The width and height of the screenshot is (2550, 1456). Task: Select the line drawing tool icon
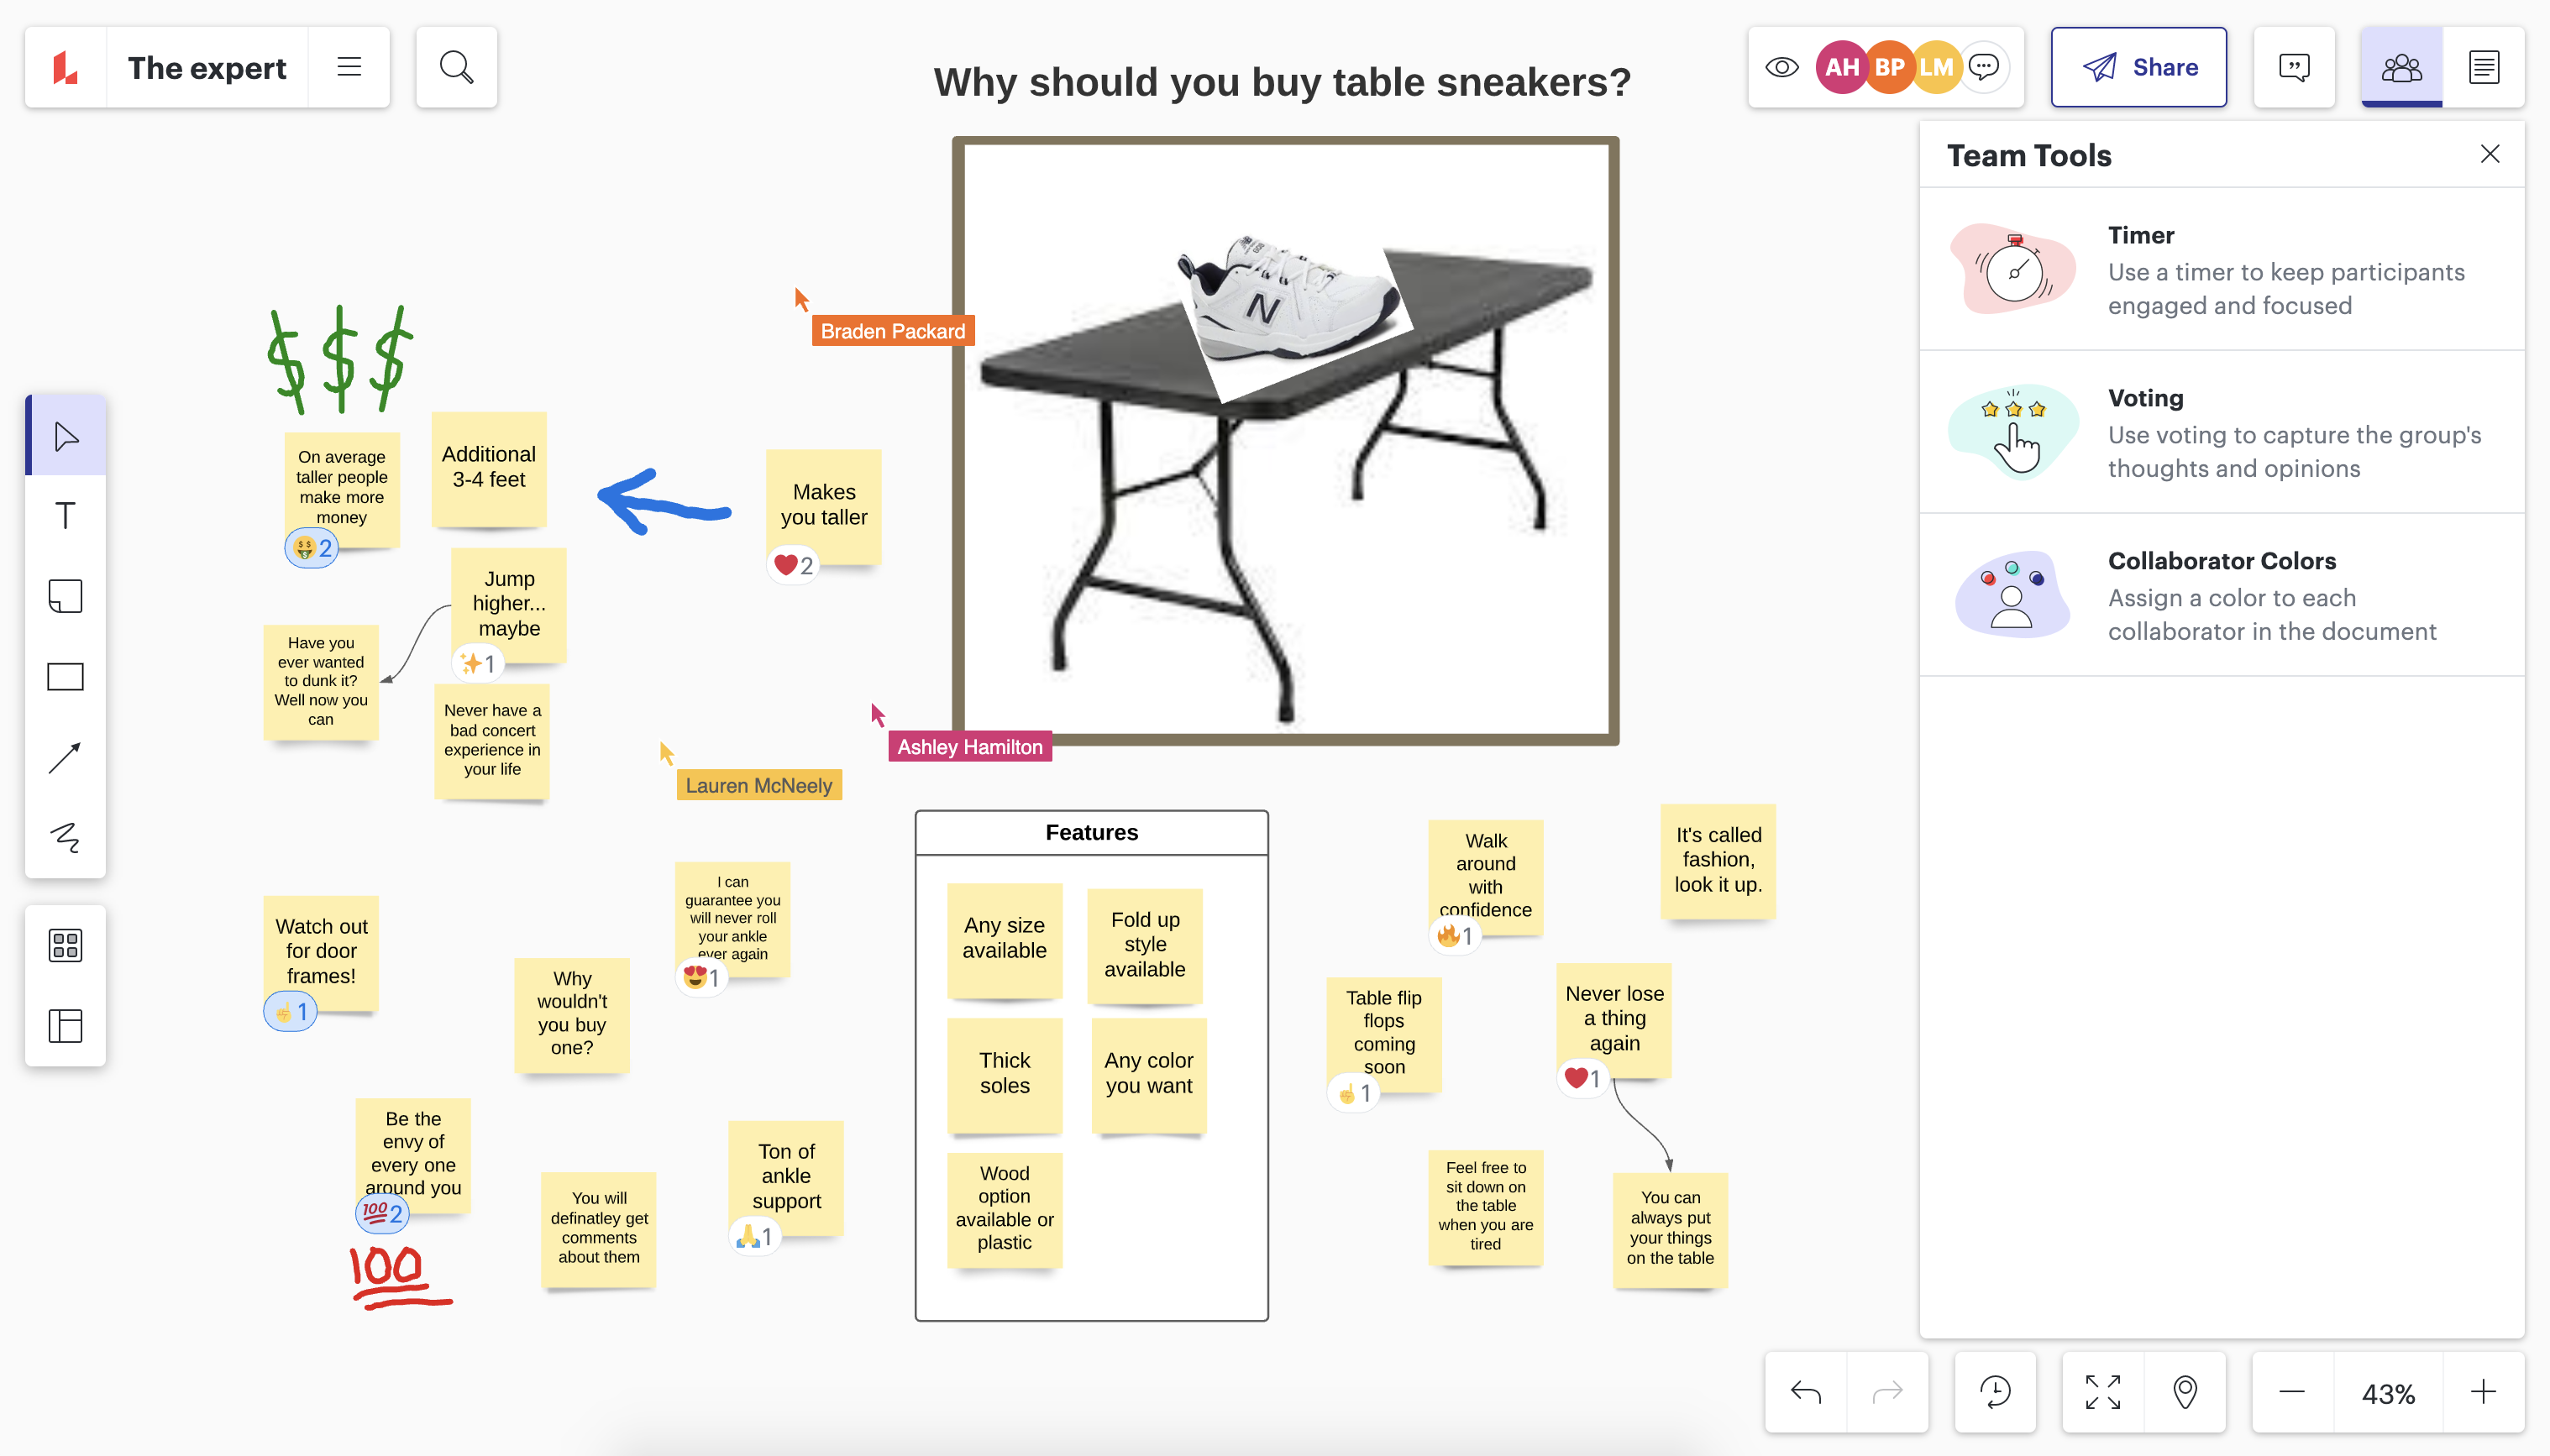(66, 756)
